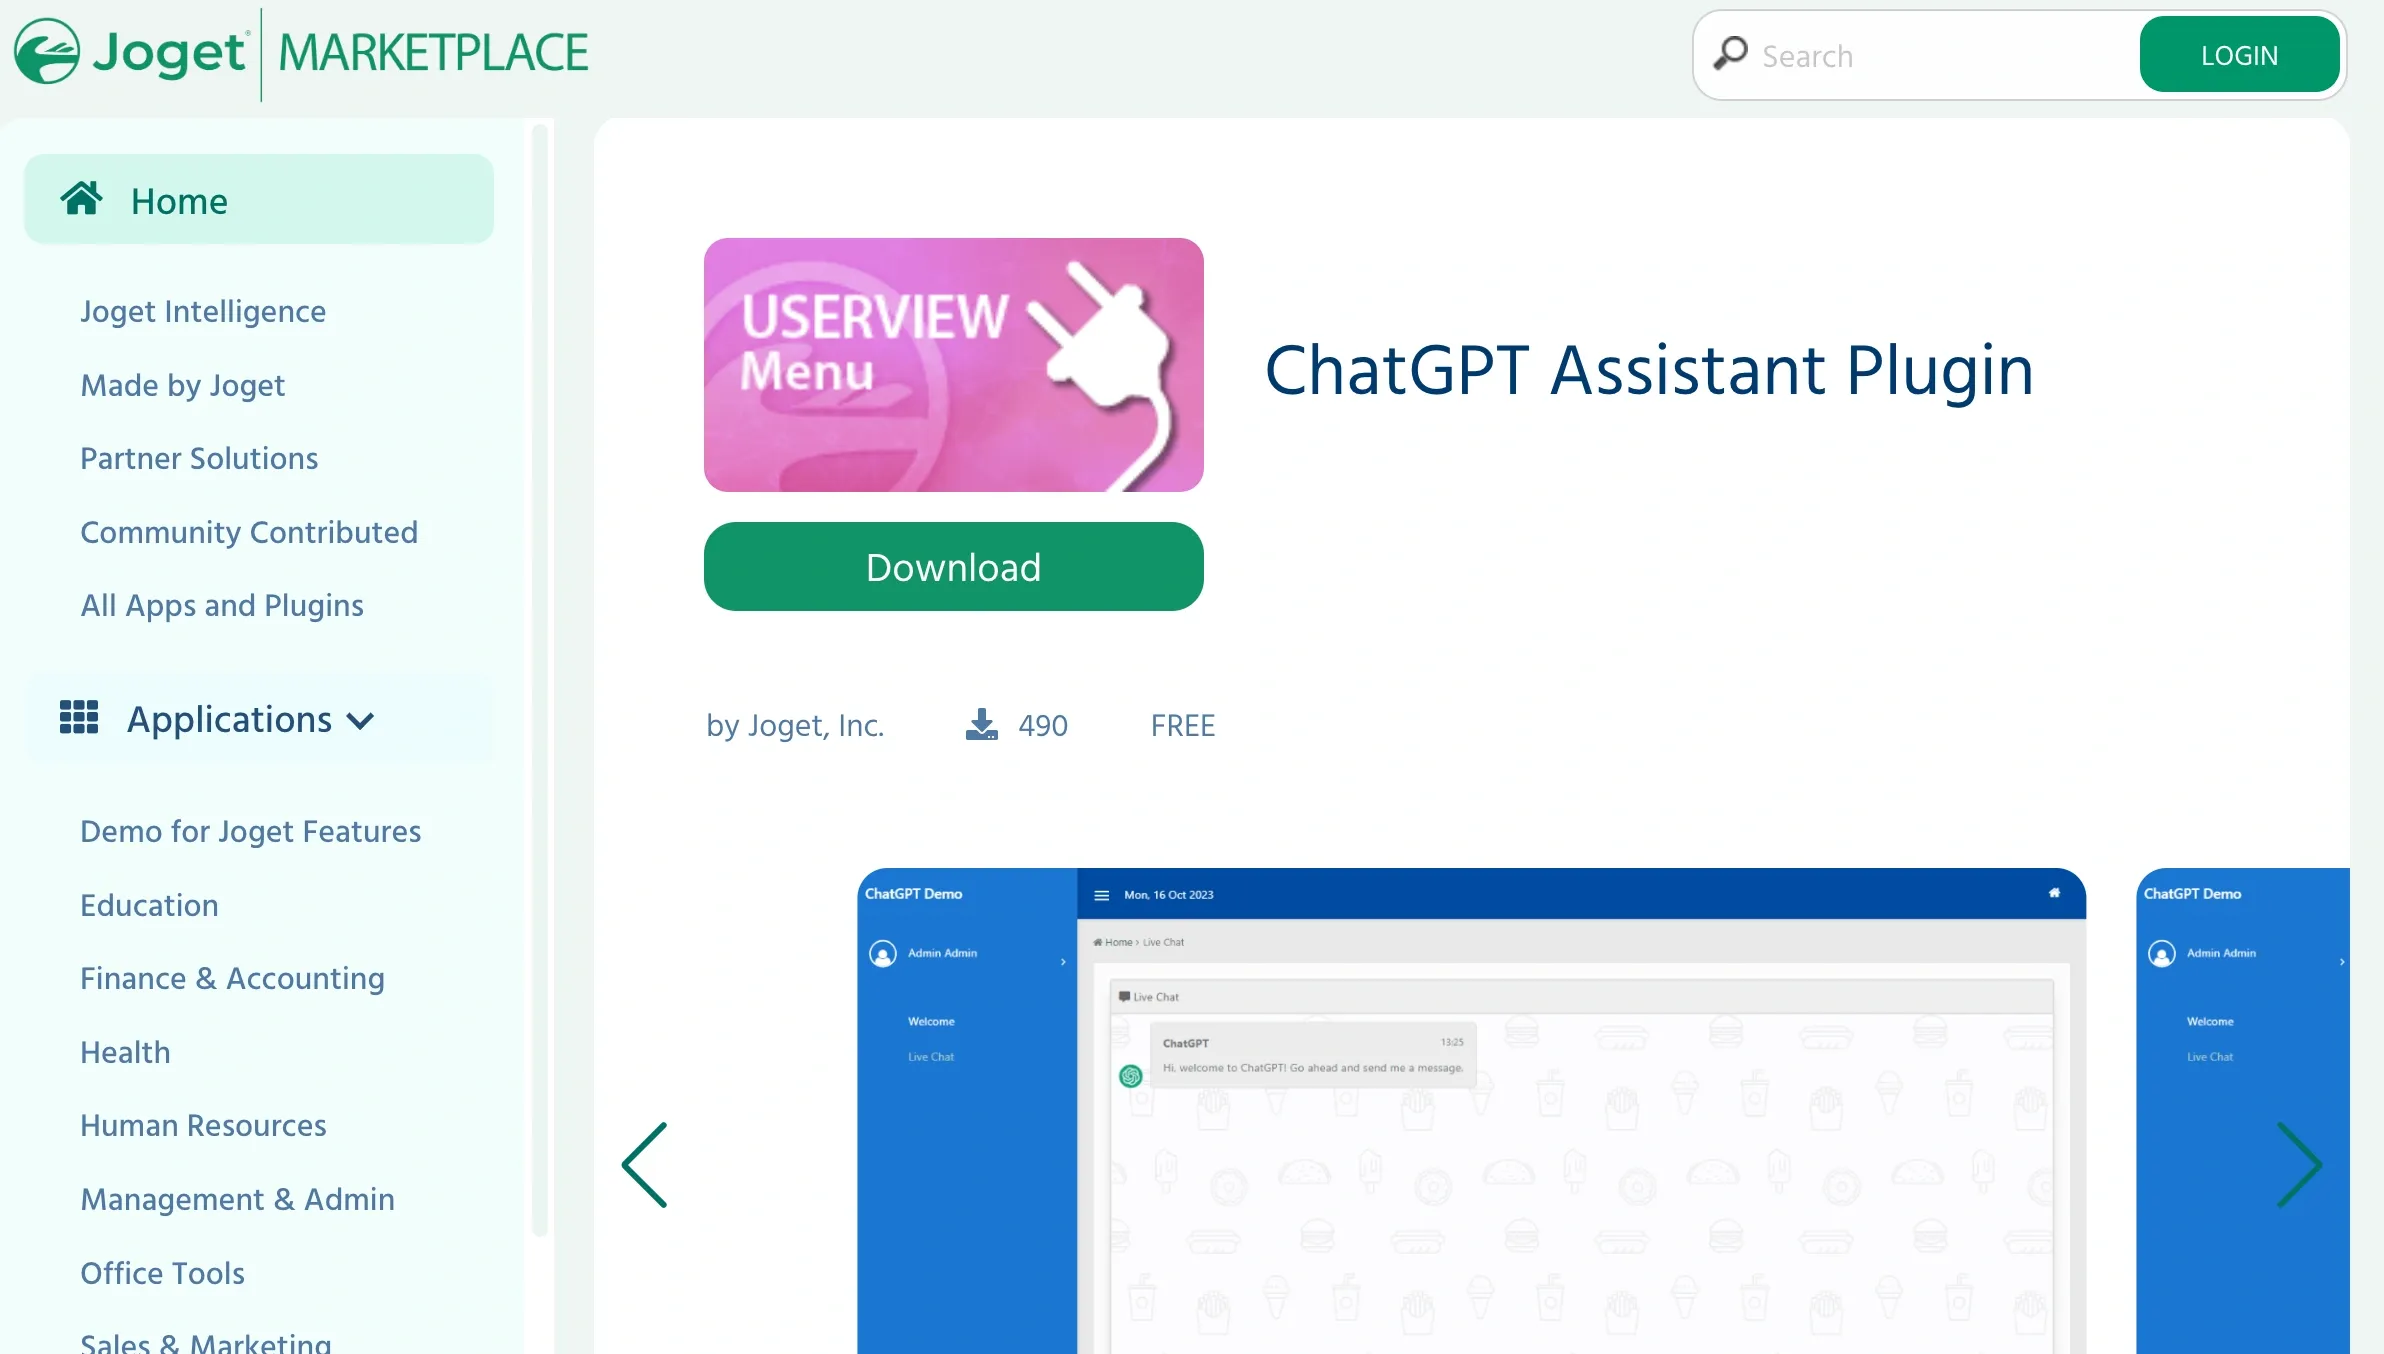Collapse the Applications section chevron
2384x1354 pixels.
point(360,721)
